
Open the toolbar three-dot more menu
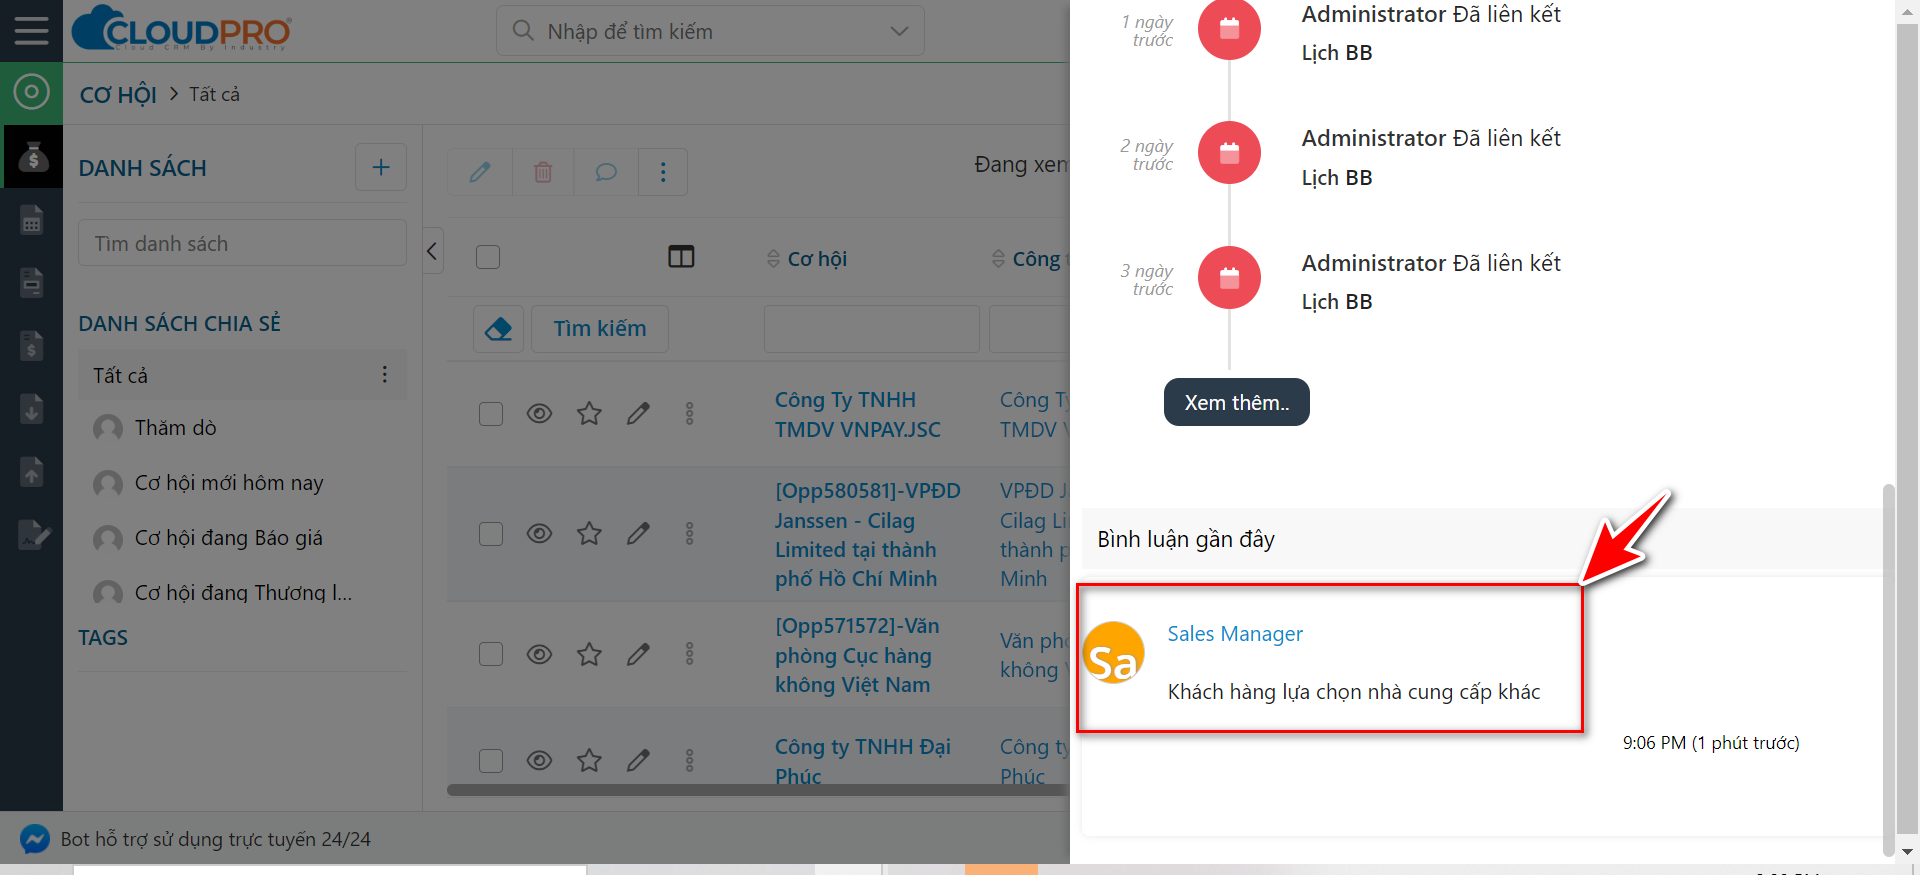pyautogui.click(x=662, y=172)
